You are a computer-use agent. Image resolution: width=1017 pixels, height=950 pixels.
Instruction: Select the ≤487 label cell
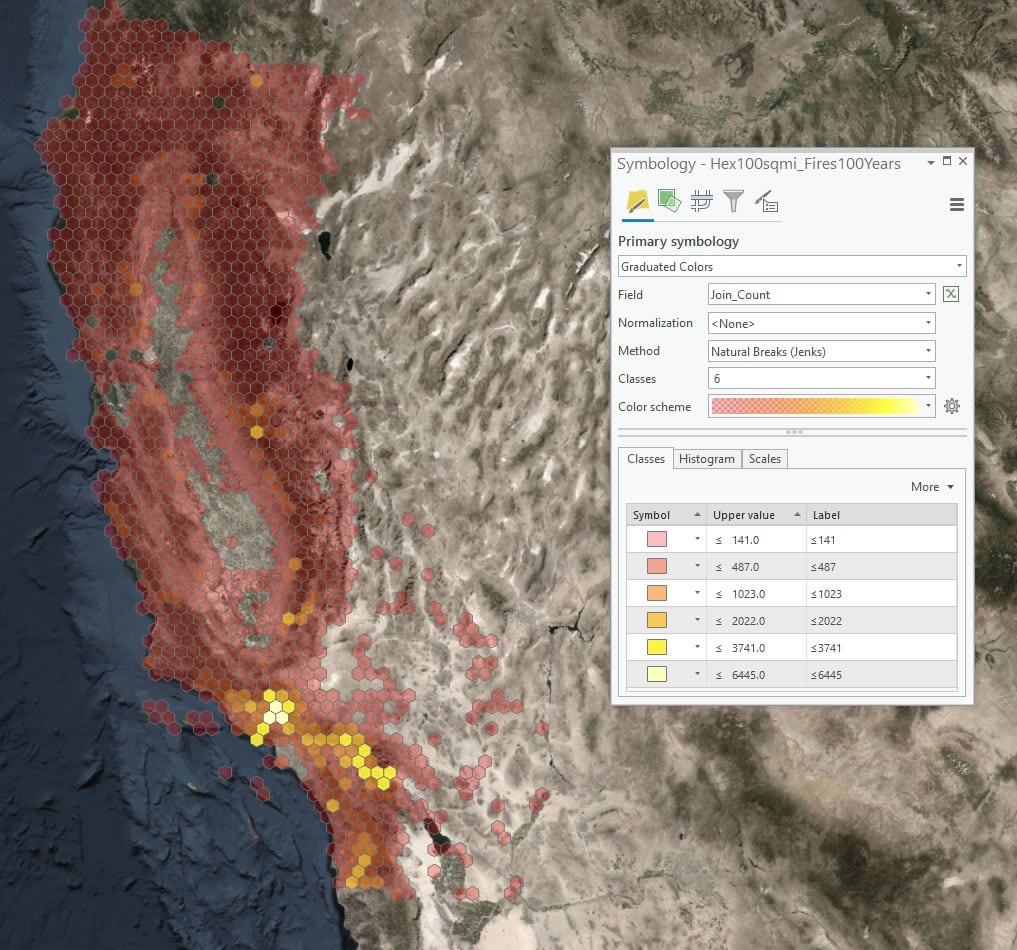(881, 567)
